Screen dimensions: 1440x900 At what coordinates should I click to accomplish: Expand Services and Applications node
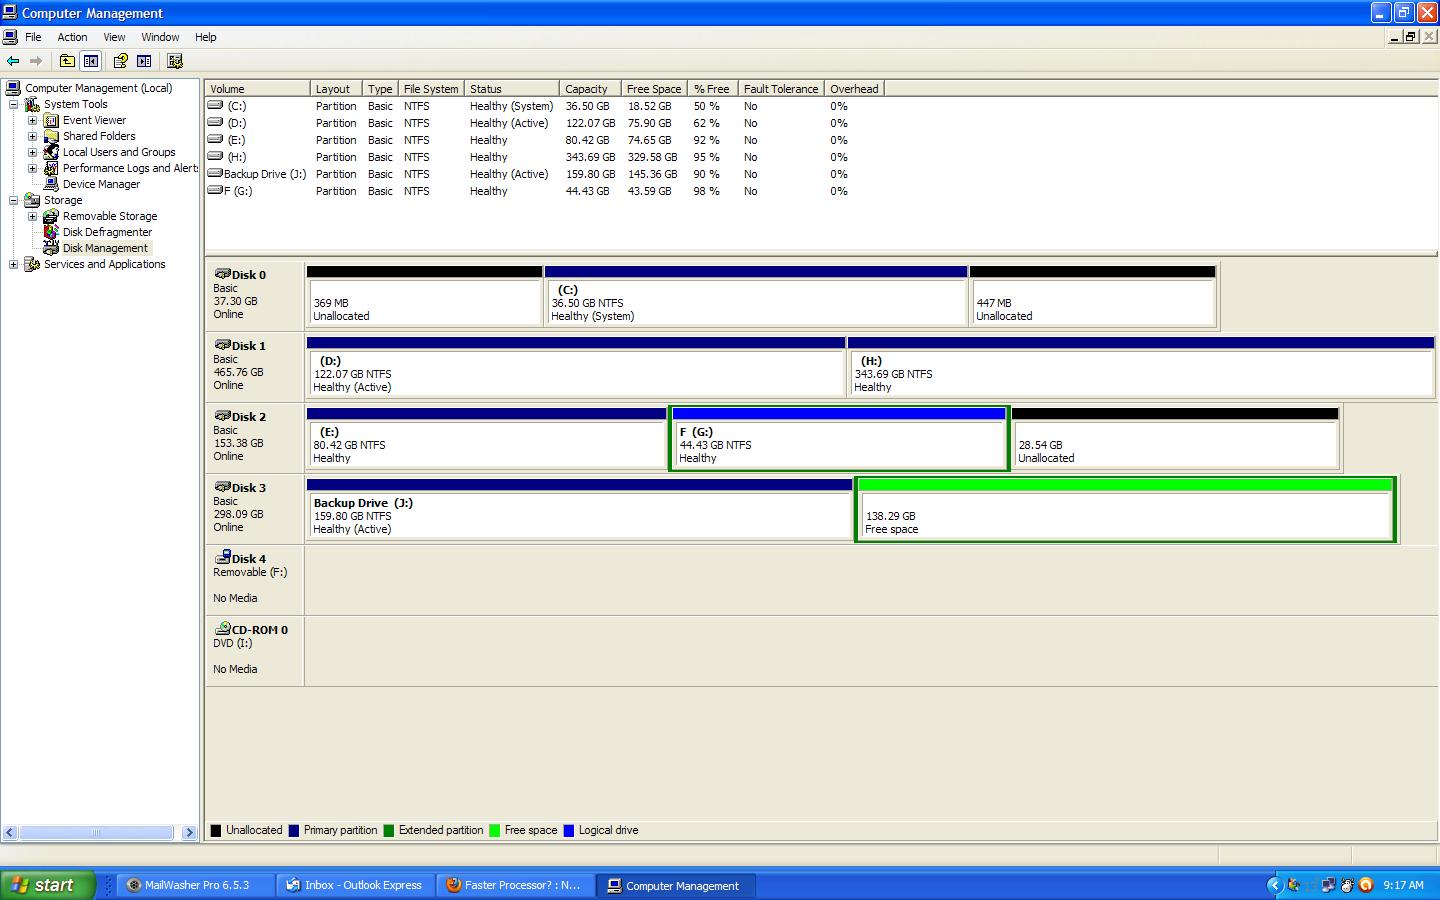(x=14, y=264)
